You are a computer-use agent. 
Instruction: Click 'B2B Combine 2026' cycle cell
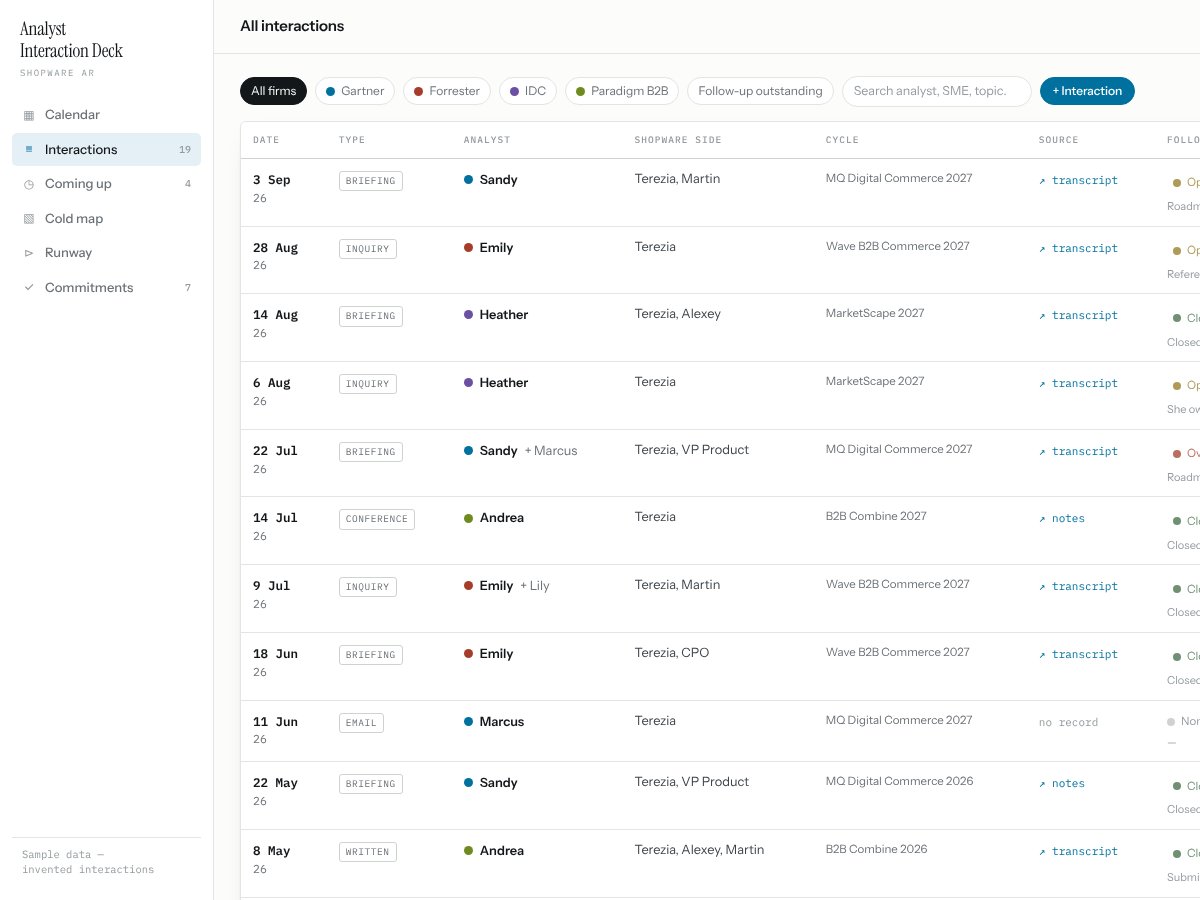tap(876, 849)
